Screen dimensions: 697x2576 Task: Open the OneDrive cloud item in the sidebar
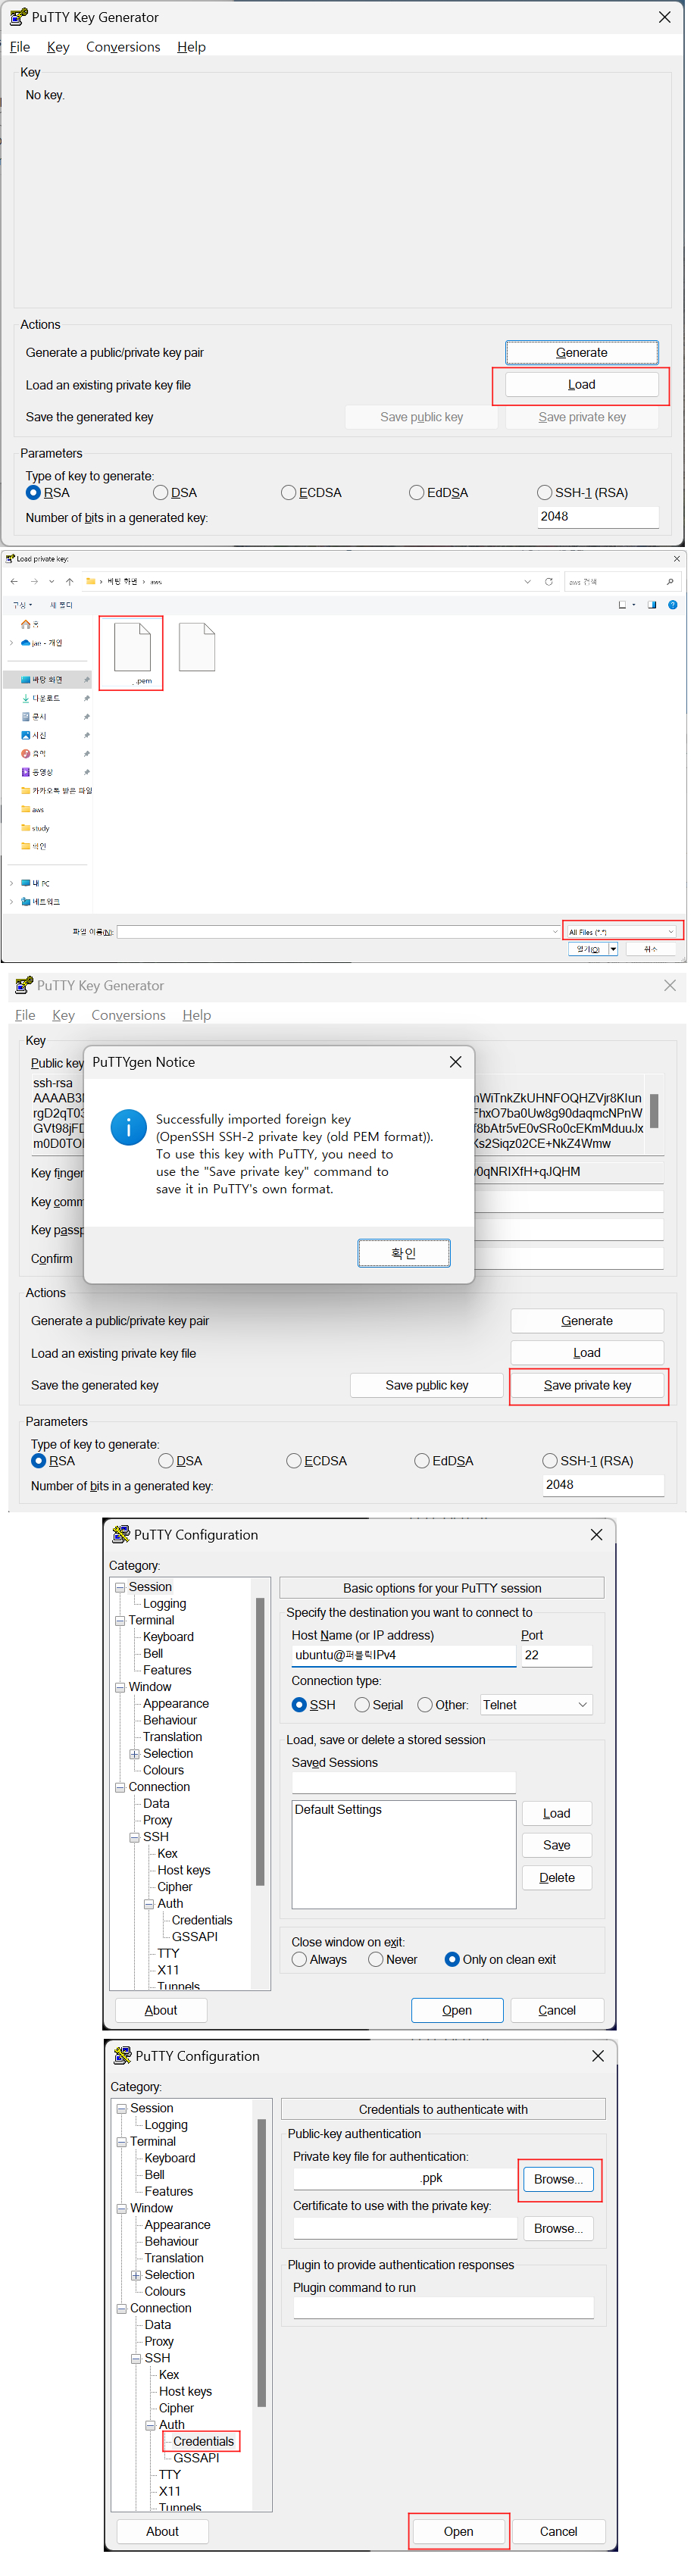click(x=41, y=643)
